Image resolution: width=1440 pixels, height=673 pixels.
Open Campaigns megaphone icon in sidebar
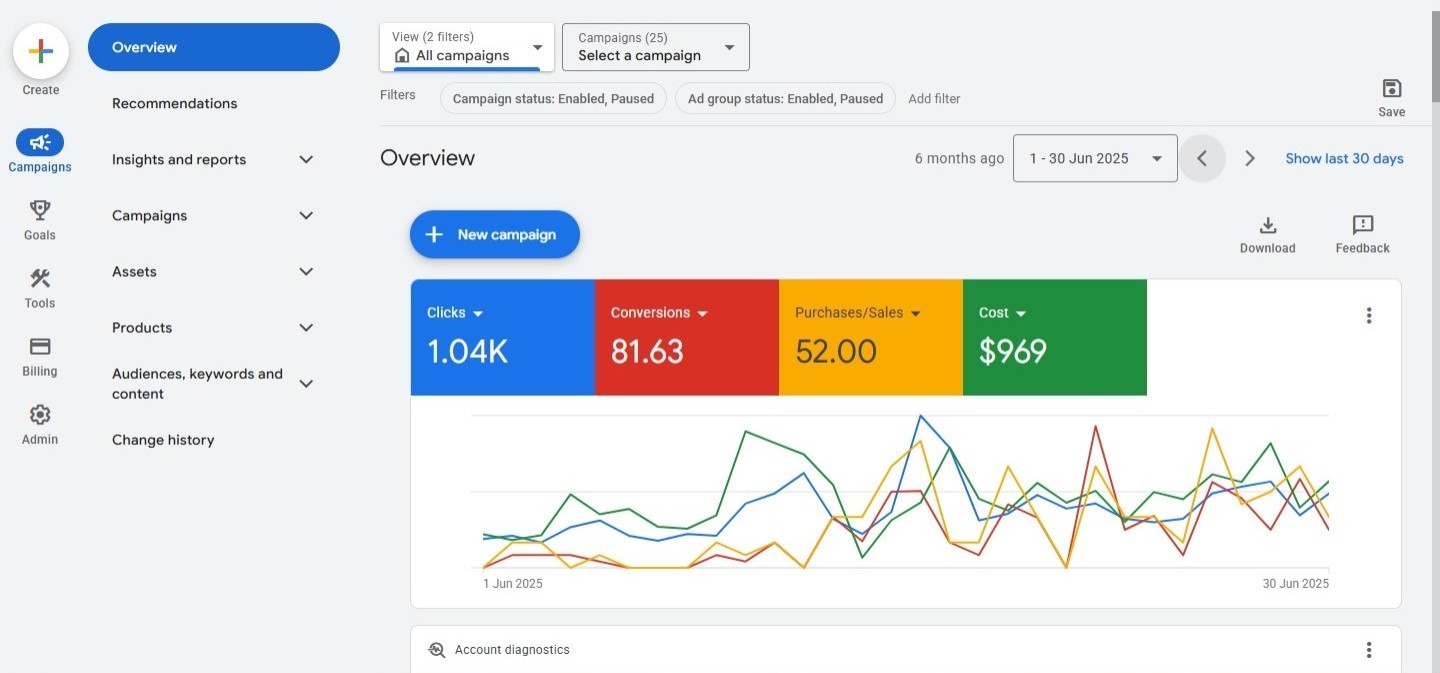[x=40, y=143]
